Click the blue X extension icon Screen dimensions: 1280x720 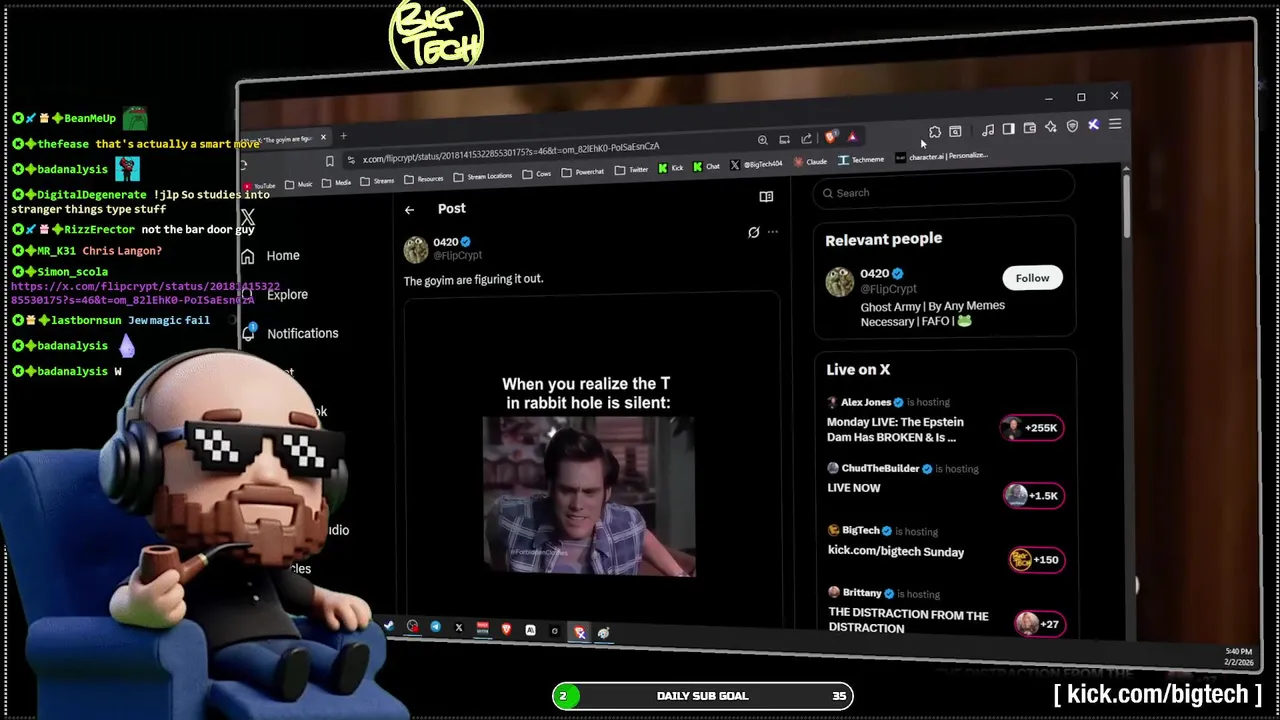1093,125
